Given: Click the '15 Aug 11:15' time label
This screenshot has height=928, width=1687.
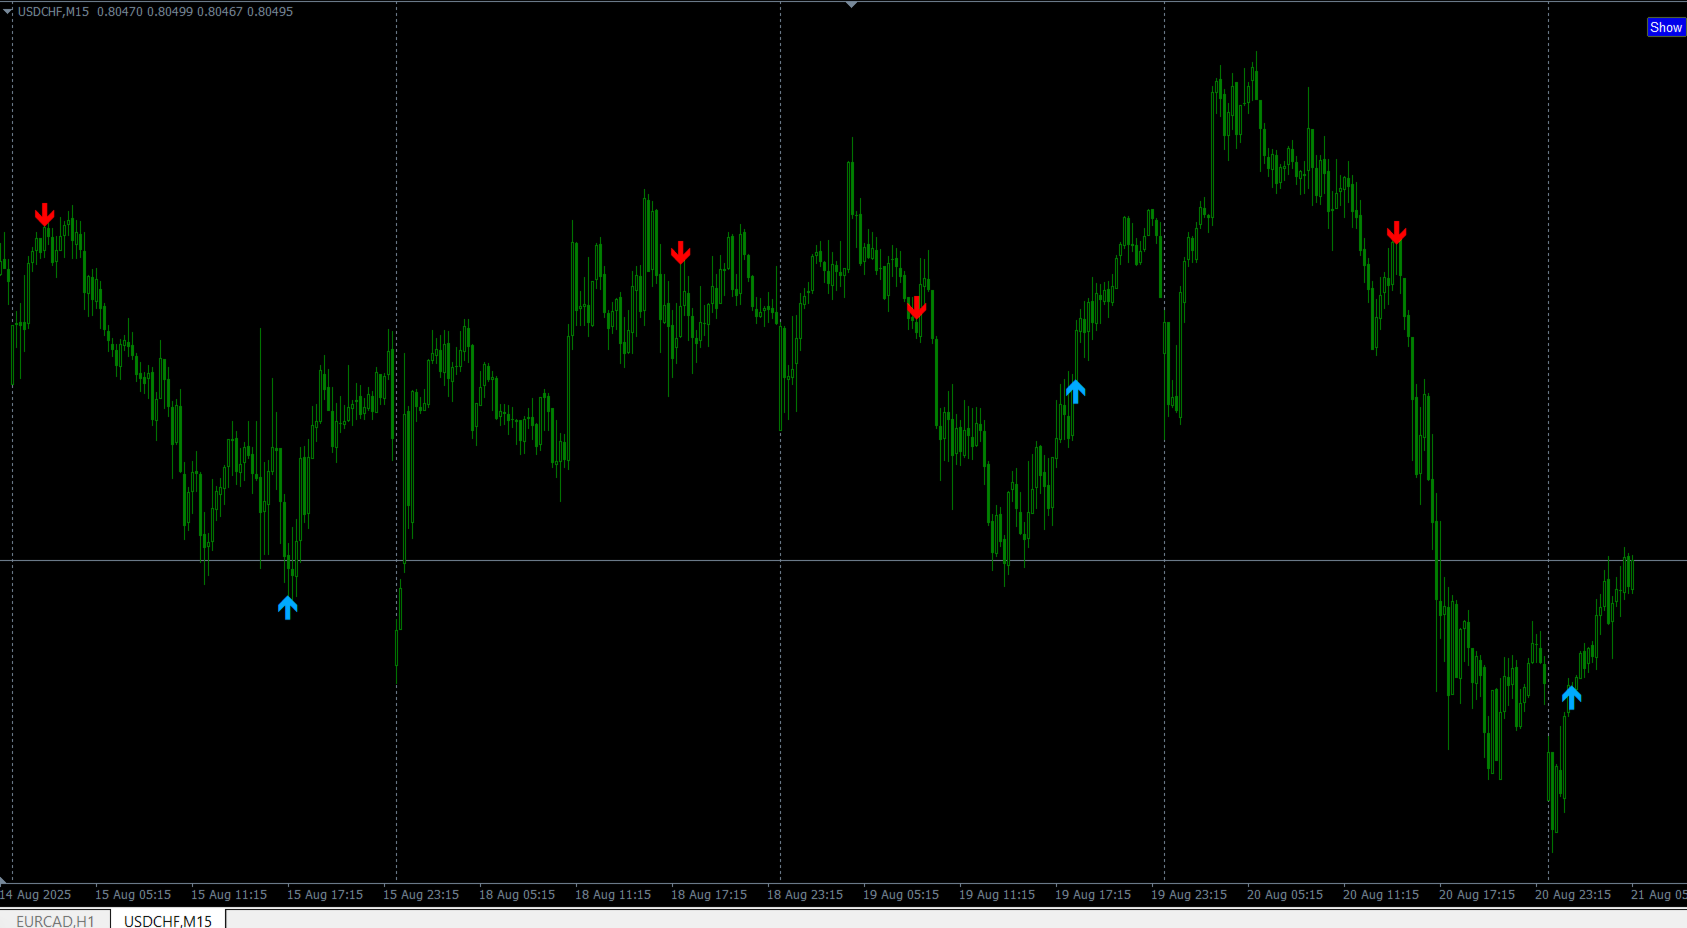Looking at the screenshot, I should point(229,895).
